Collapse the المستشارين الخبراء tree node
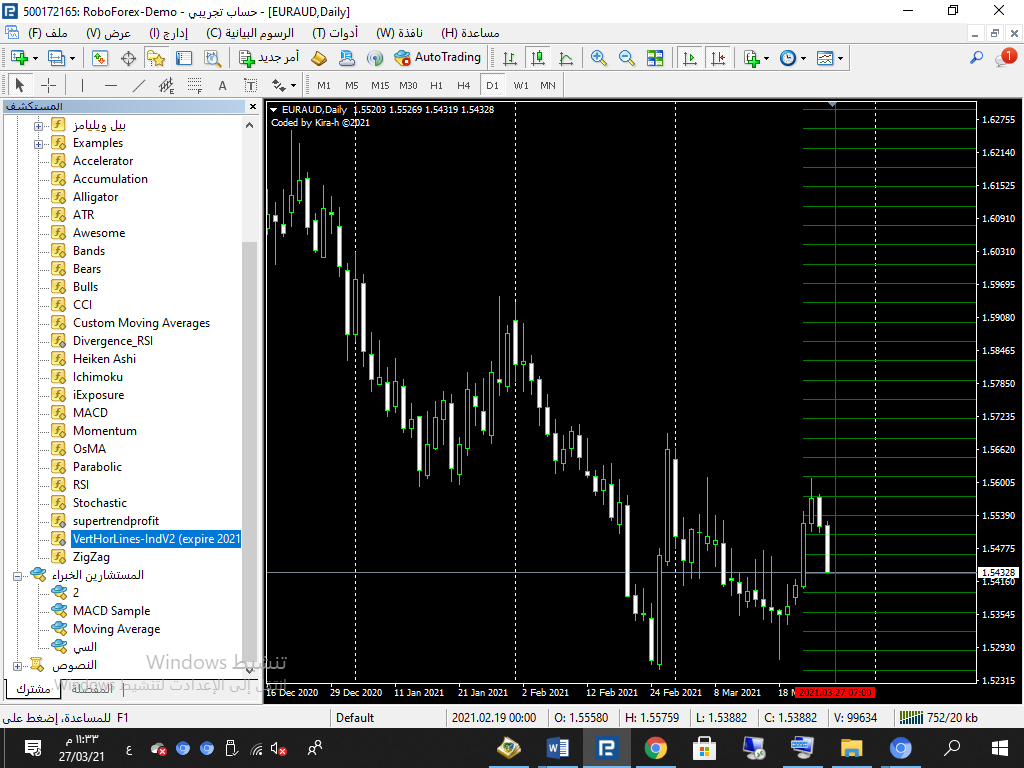1024x768 pixels. click(x=17, y=575)
